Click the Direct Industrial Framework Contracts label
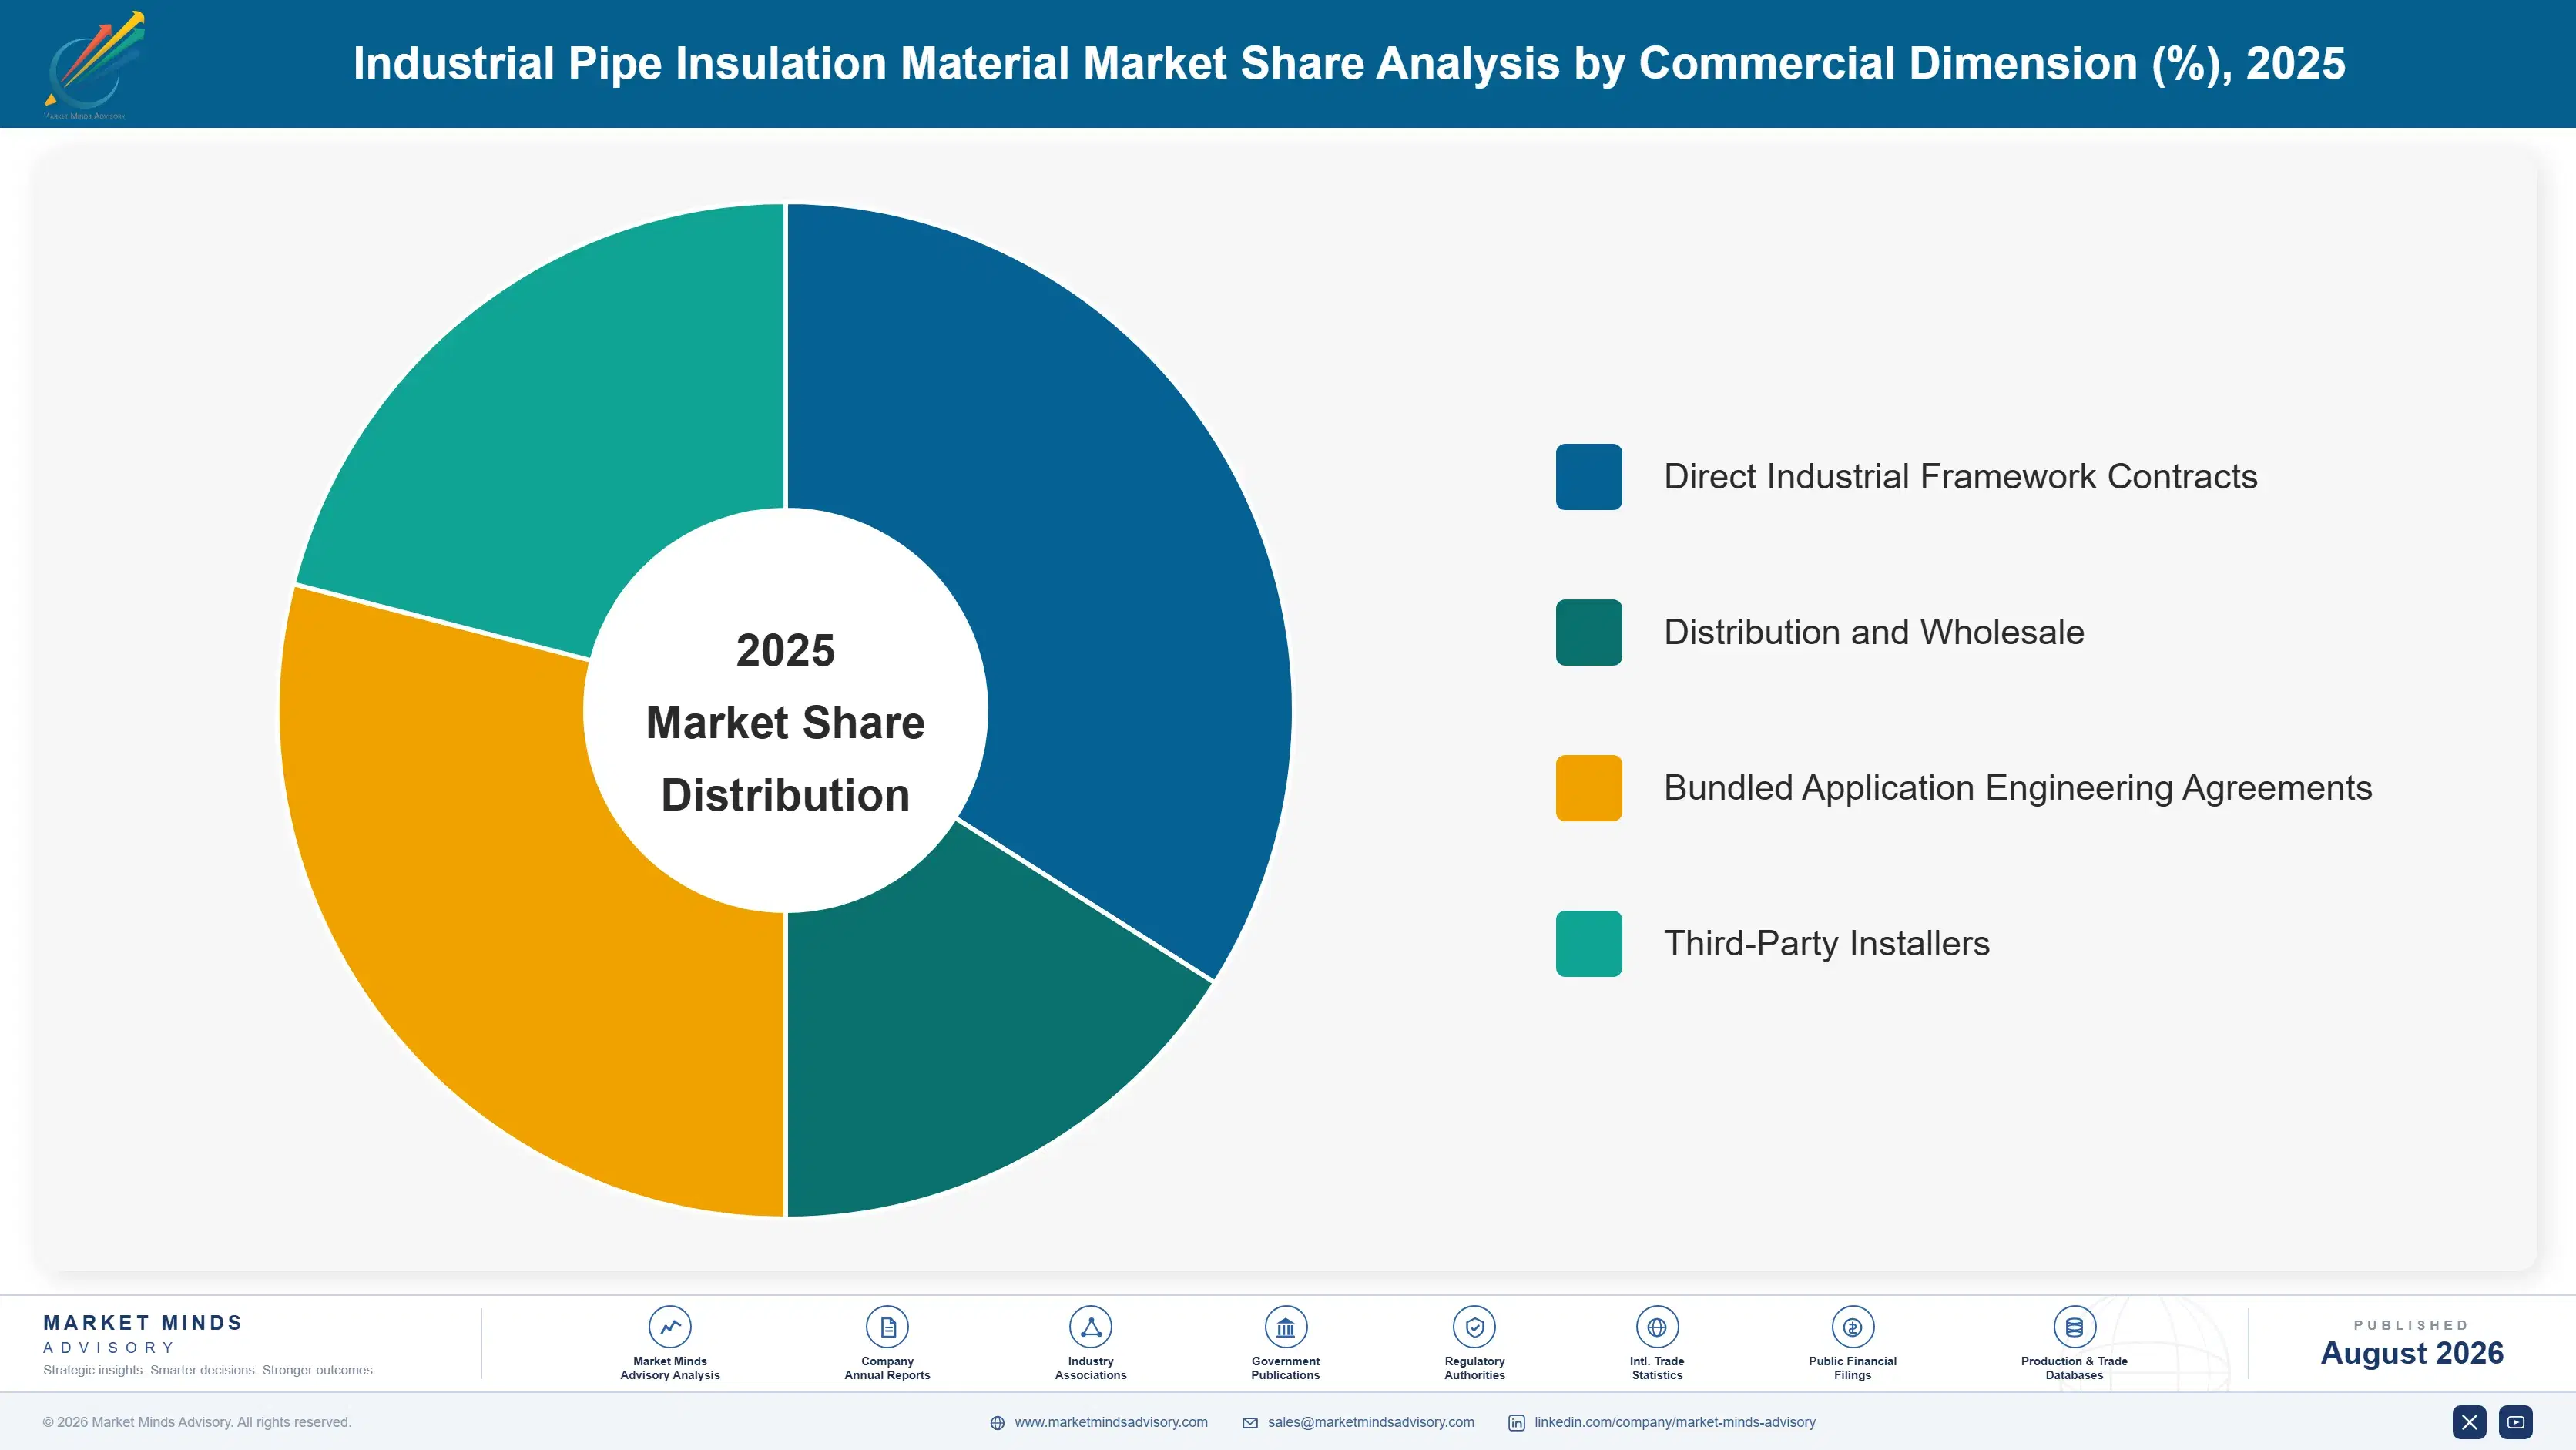Image resolution: width=2576 pixels, height=1450 pixels. pos(1960,477)
